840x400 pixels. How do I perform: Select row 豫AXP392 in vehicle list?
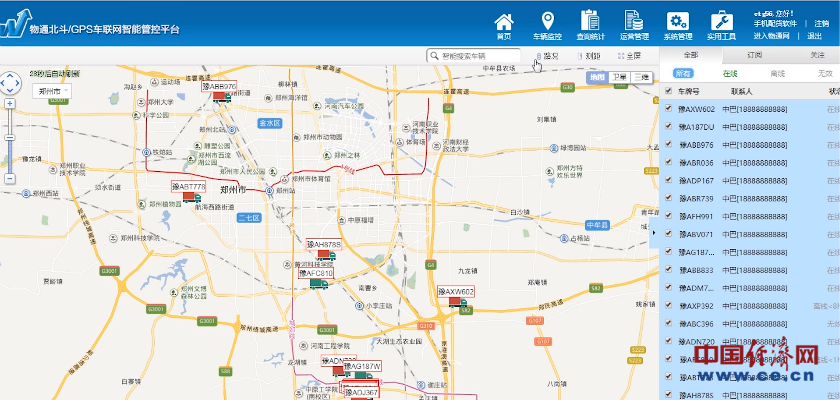coord(749,306)
